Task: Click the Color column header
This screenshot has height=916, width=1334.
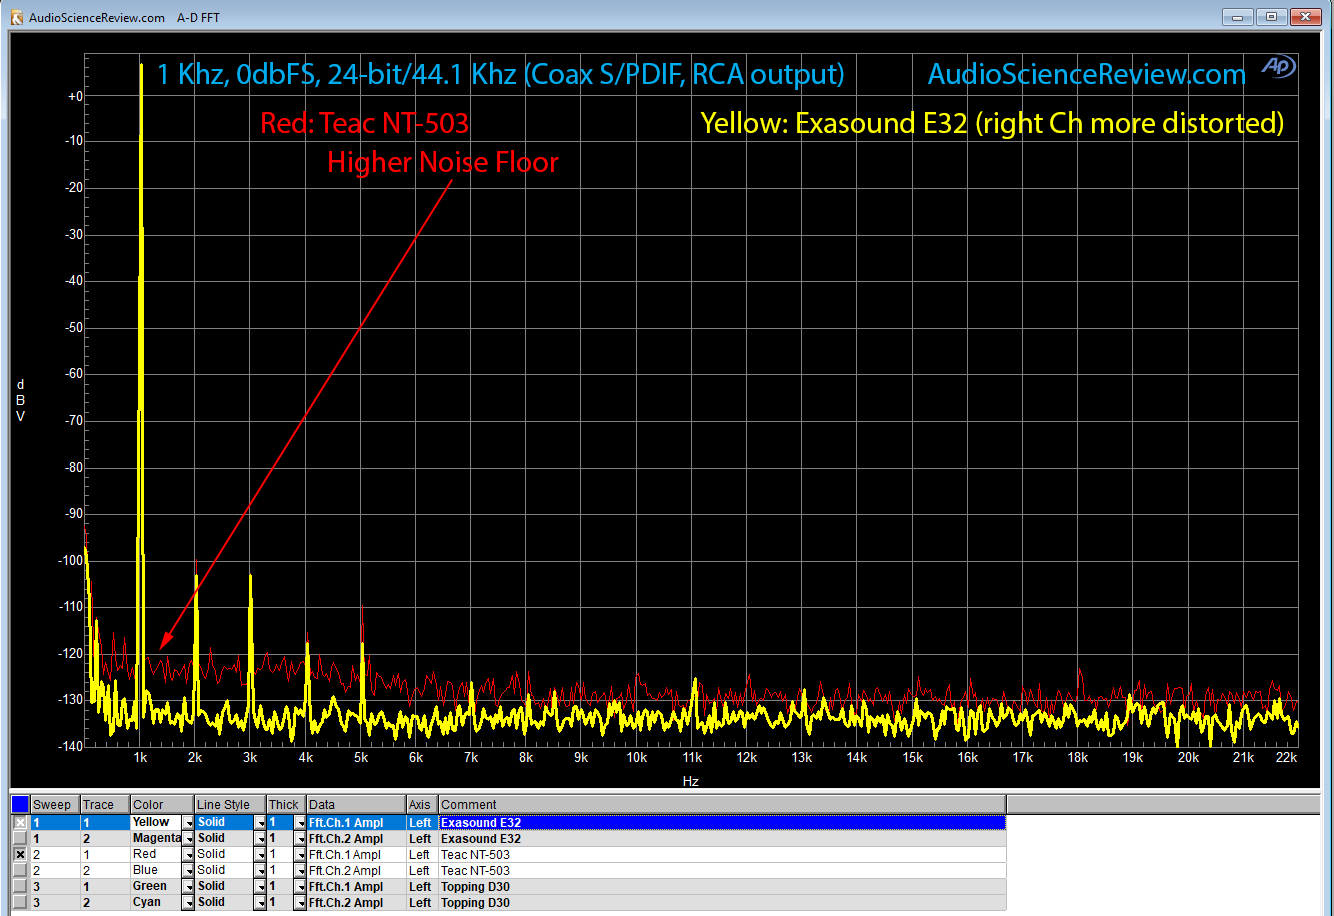Action: point(162,805)
